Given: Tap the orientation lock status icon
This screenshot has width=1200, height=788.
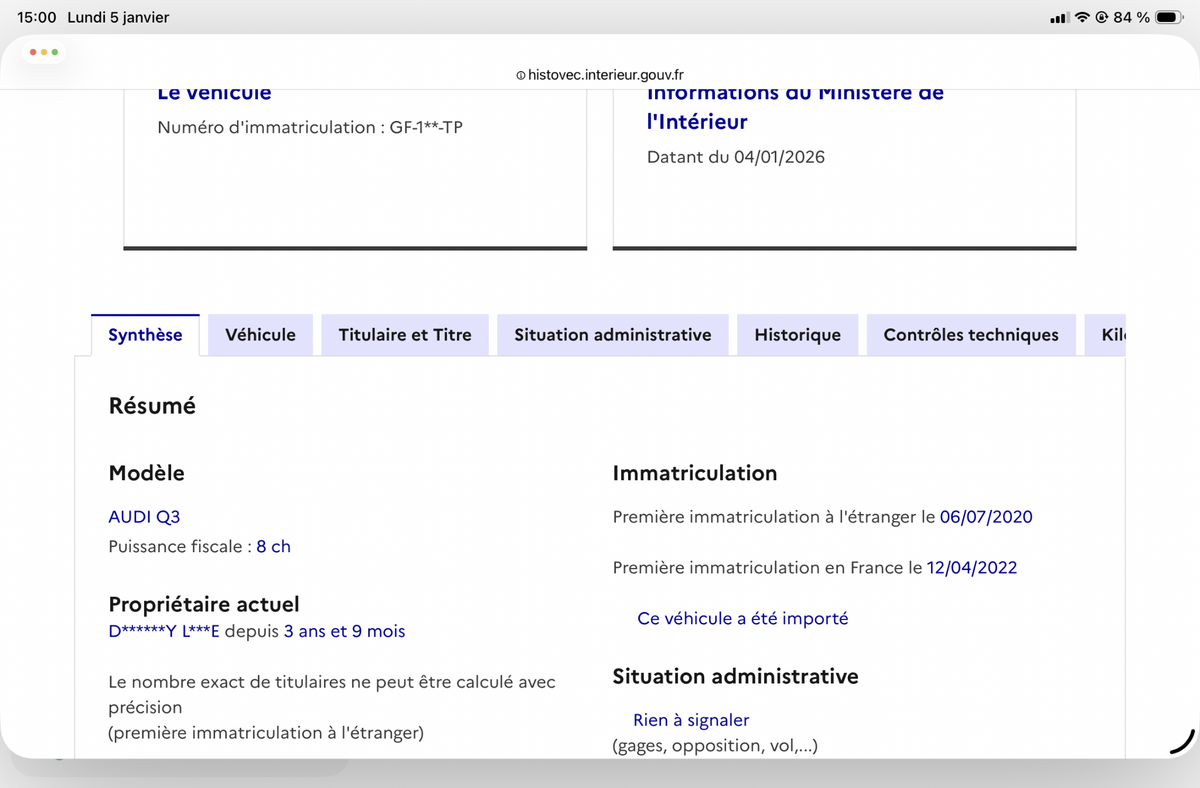Looking at the screenshot, I should [x=1102, y=18].
